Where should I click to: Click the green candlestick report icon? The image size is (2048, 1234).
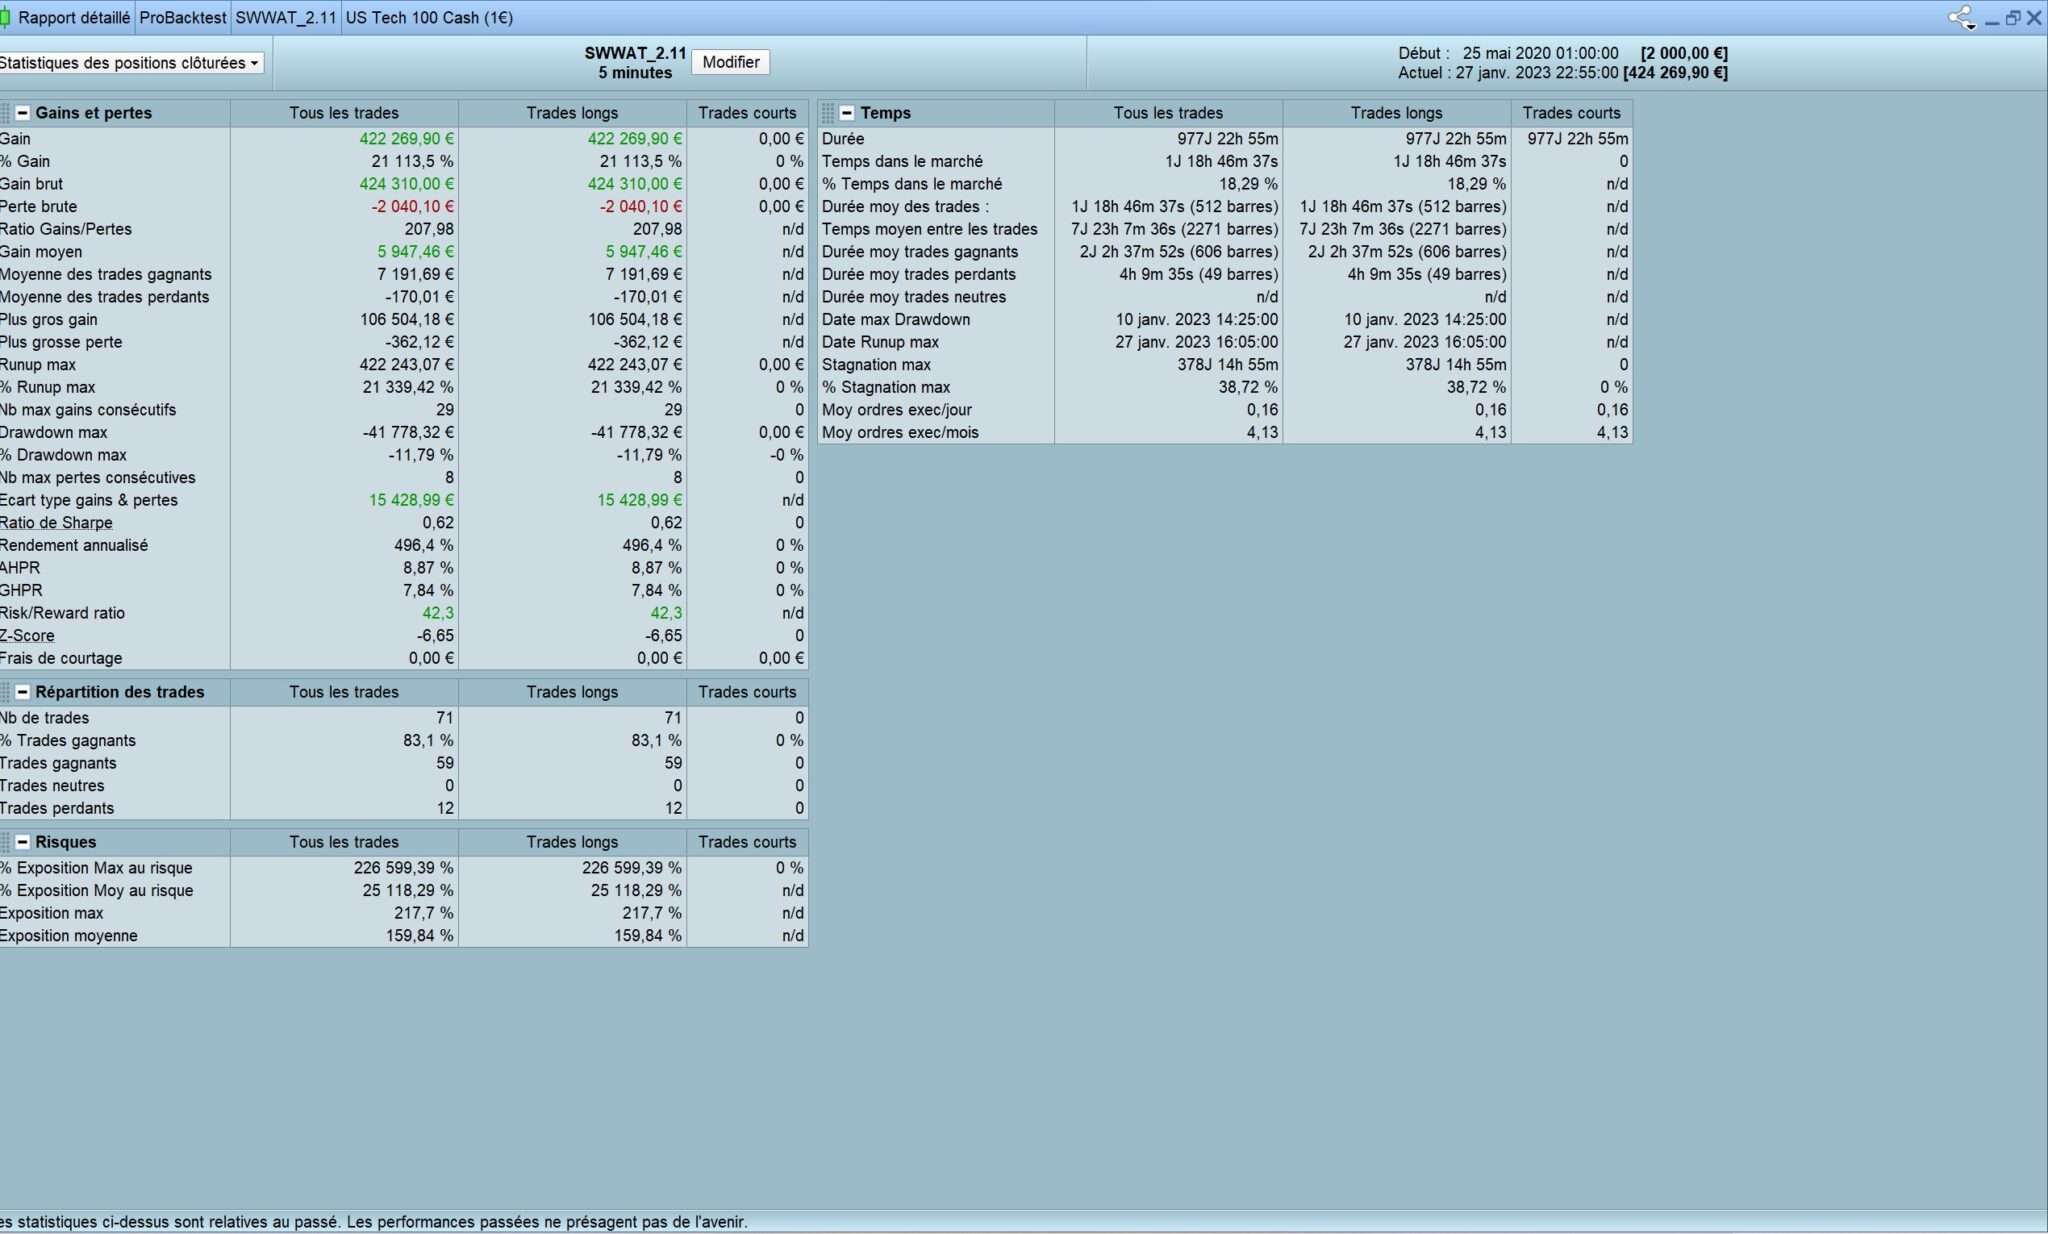coord(5,17)
